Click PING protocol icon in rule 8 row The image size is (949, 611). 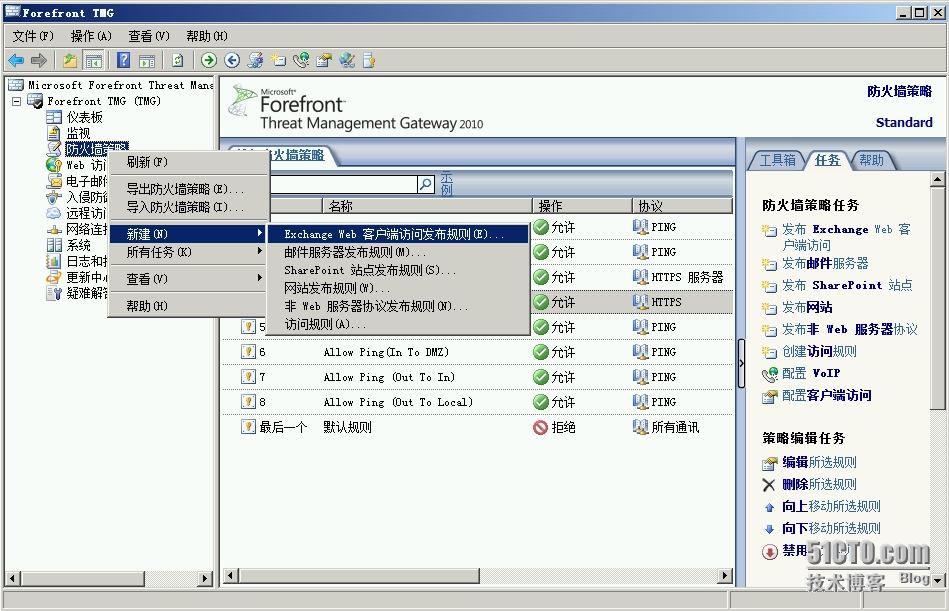(x=640, y=401)
